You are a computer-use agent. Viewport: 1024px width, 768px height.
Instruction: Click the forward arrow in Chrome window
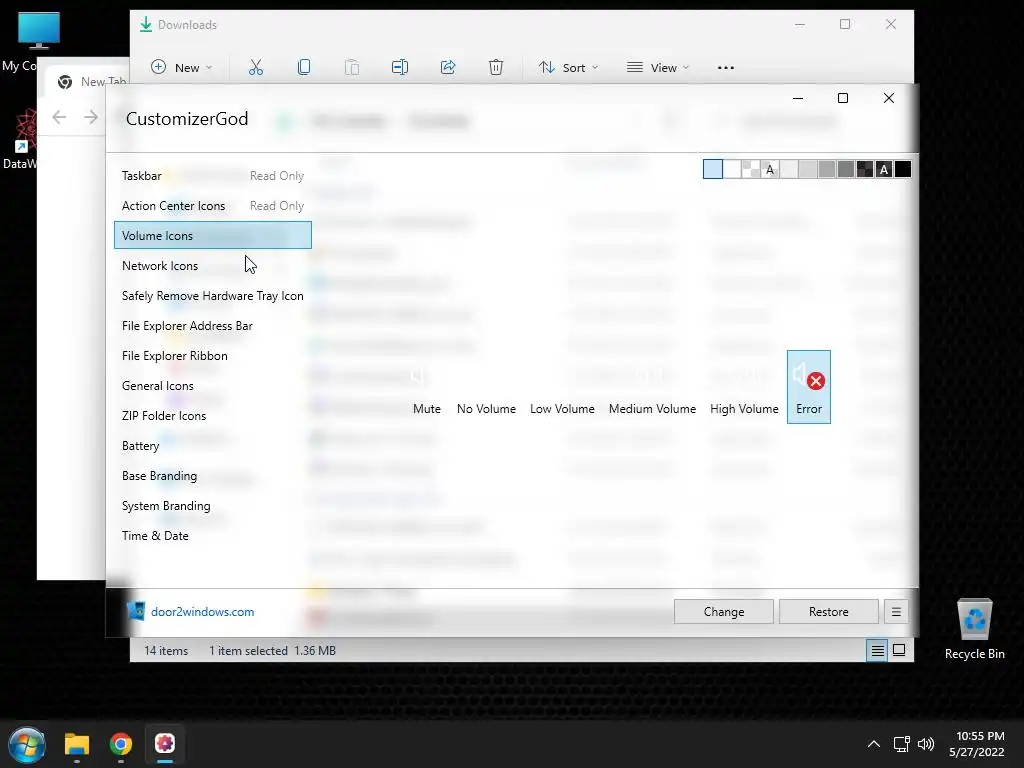[91, 117]
